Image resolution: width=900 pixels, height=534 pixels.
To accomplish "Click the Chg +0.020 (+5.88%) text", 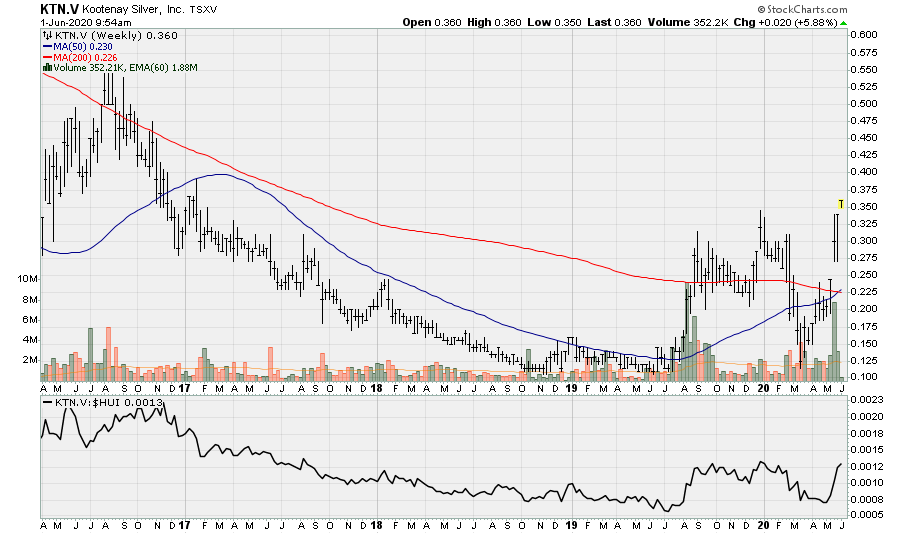I will (x=786, y=22).
